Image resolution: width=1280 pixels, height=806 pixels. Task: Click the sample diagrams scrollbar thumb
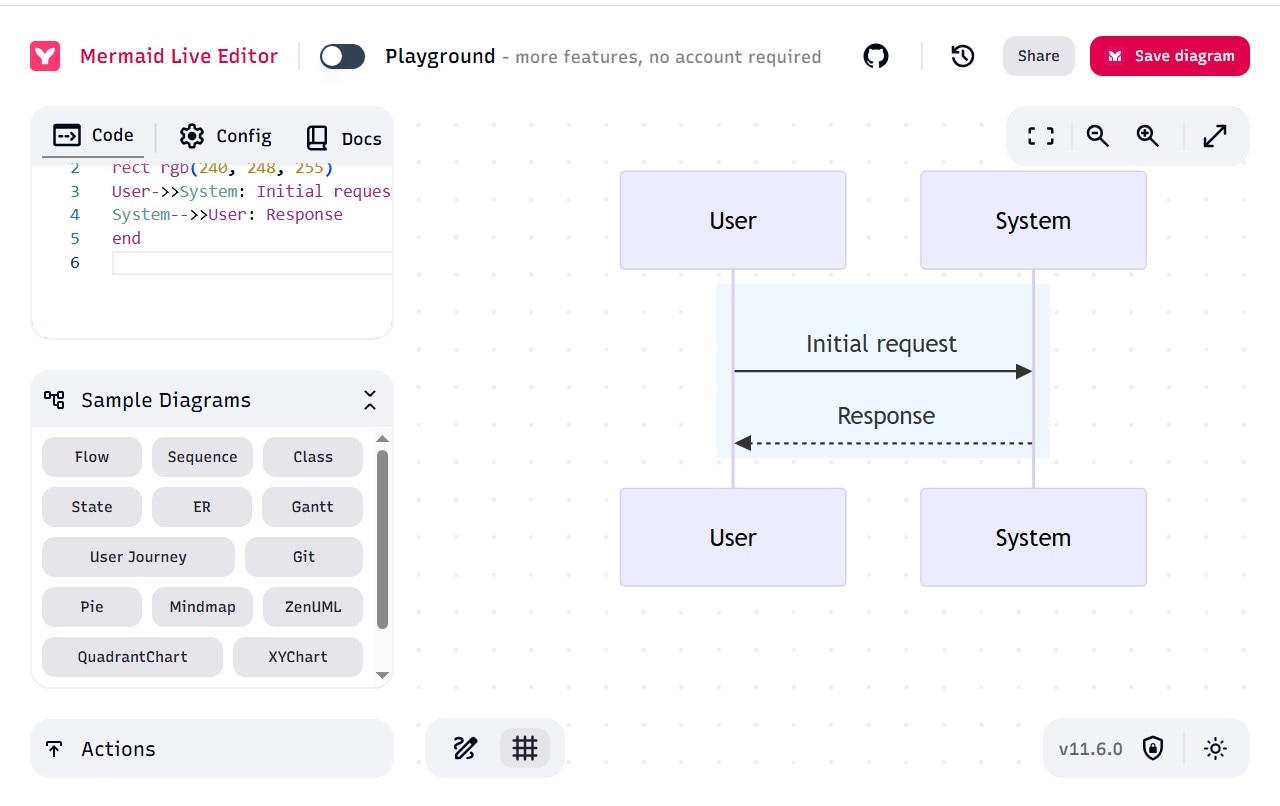[382, 539]
